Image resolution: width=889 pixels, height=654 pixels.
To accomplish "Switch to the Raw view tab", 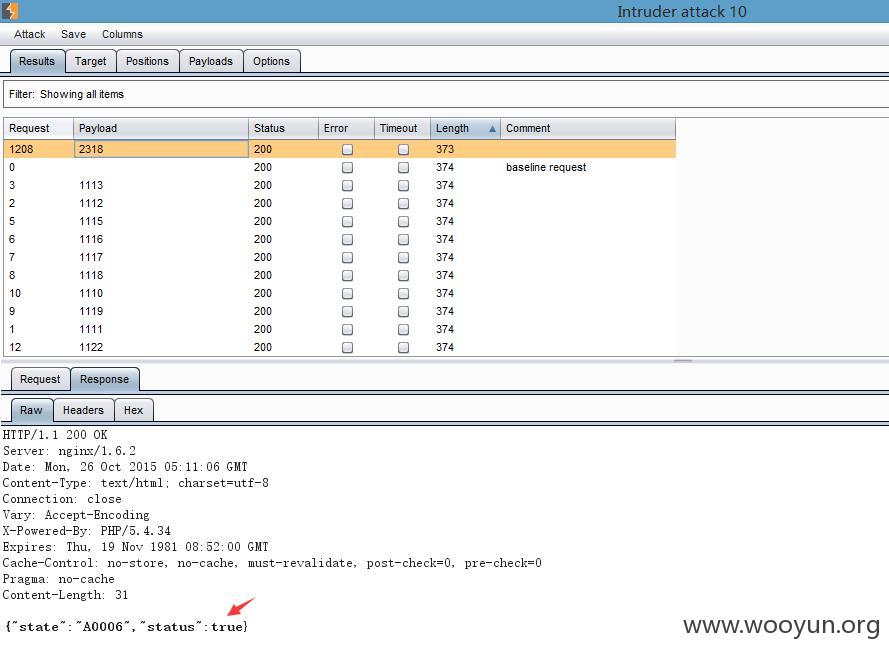I will (x=31, y=410).
